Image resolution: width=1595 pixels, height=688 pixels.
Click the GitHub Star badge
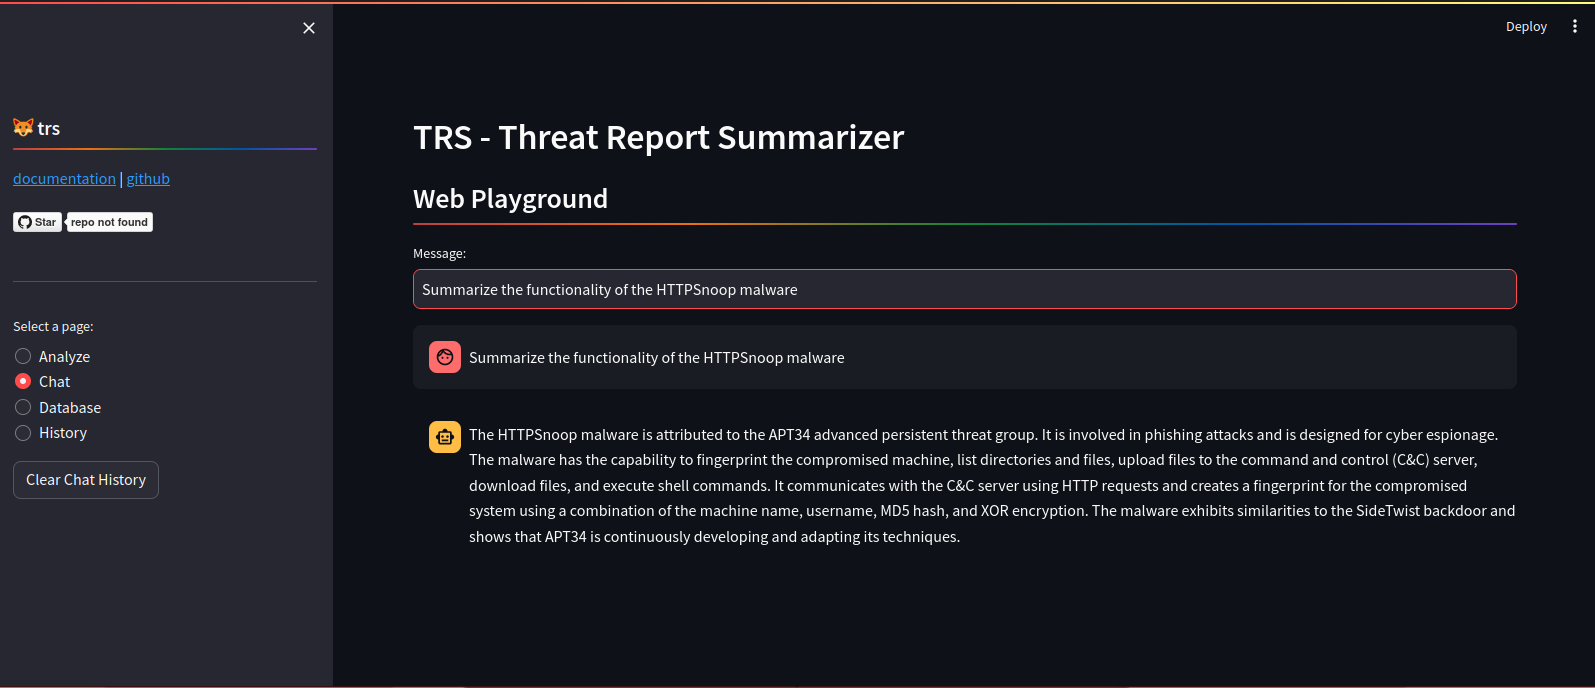pos(38,222)
